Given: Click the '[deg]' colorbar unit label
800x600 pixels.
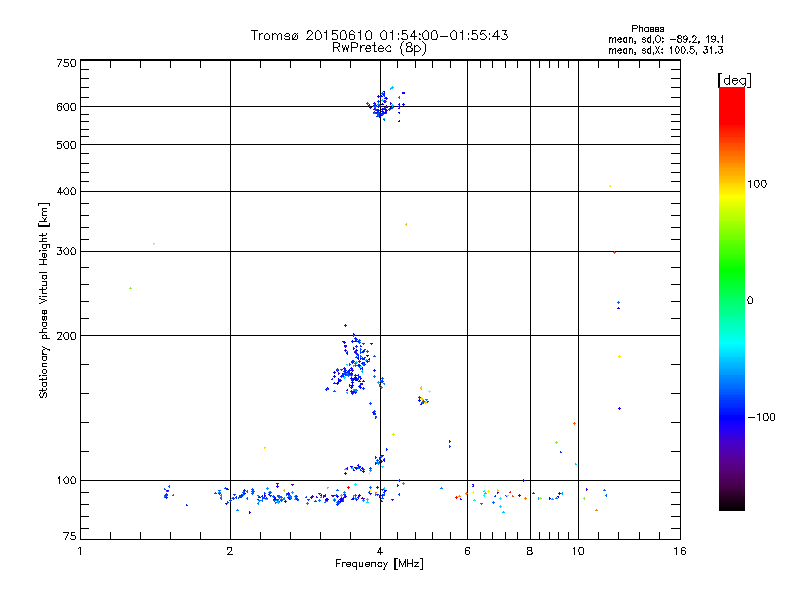Looking at the screenshot, I should tap(734, 80).
